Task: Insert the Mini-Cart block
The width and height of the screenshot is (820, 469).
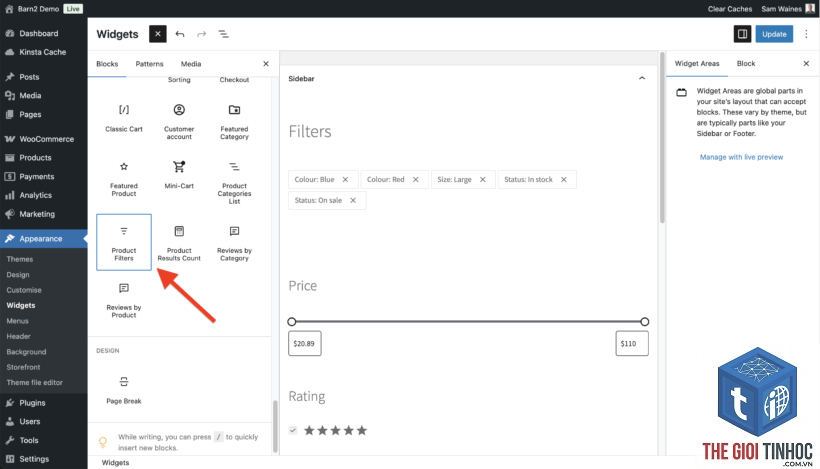Action: (x=179, y=176)
